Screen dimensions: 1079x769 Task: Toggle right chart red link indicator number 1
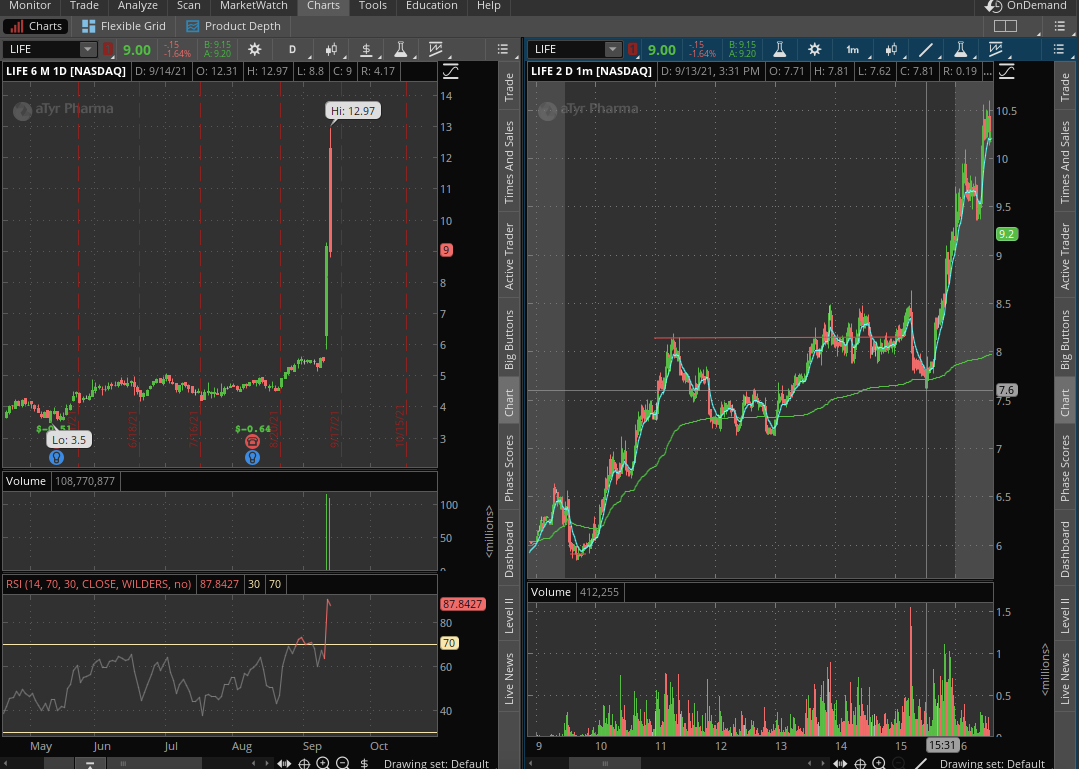(x=632, y=50)
